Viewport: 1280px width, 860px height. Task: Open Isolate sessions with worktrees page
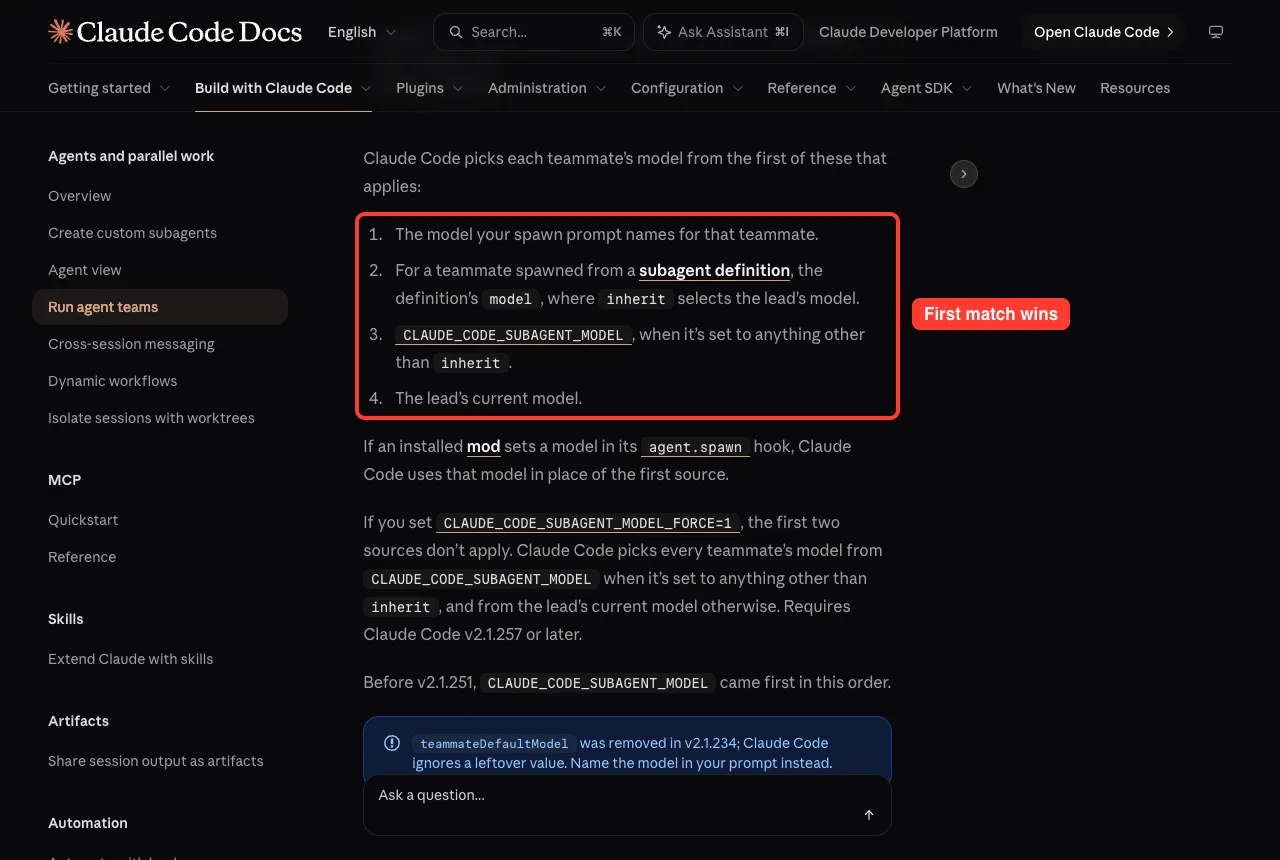151,418
